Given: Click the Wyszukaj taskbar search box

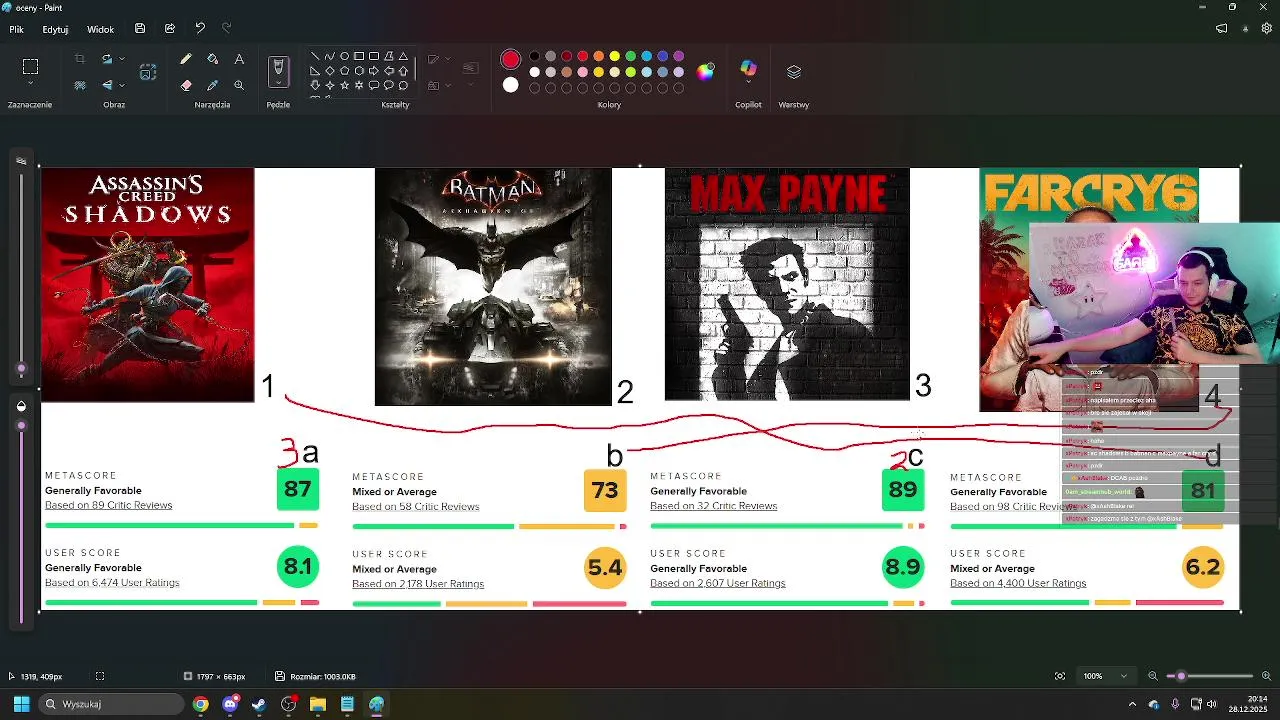Looking at the screenshot, I should click(x=112, y=704).
